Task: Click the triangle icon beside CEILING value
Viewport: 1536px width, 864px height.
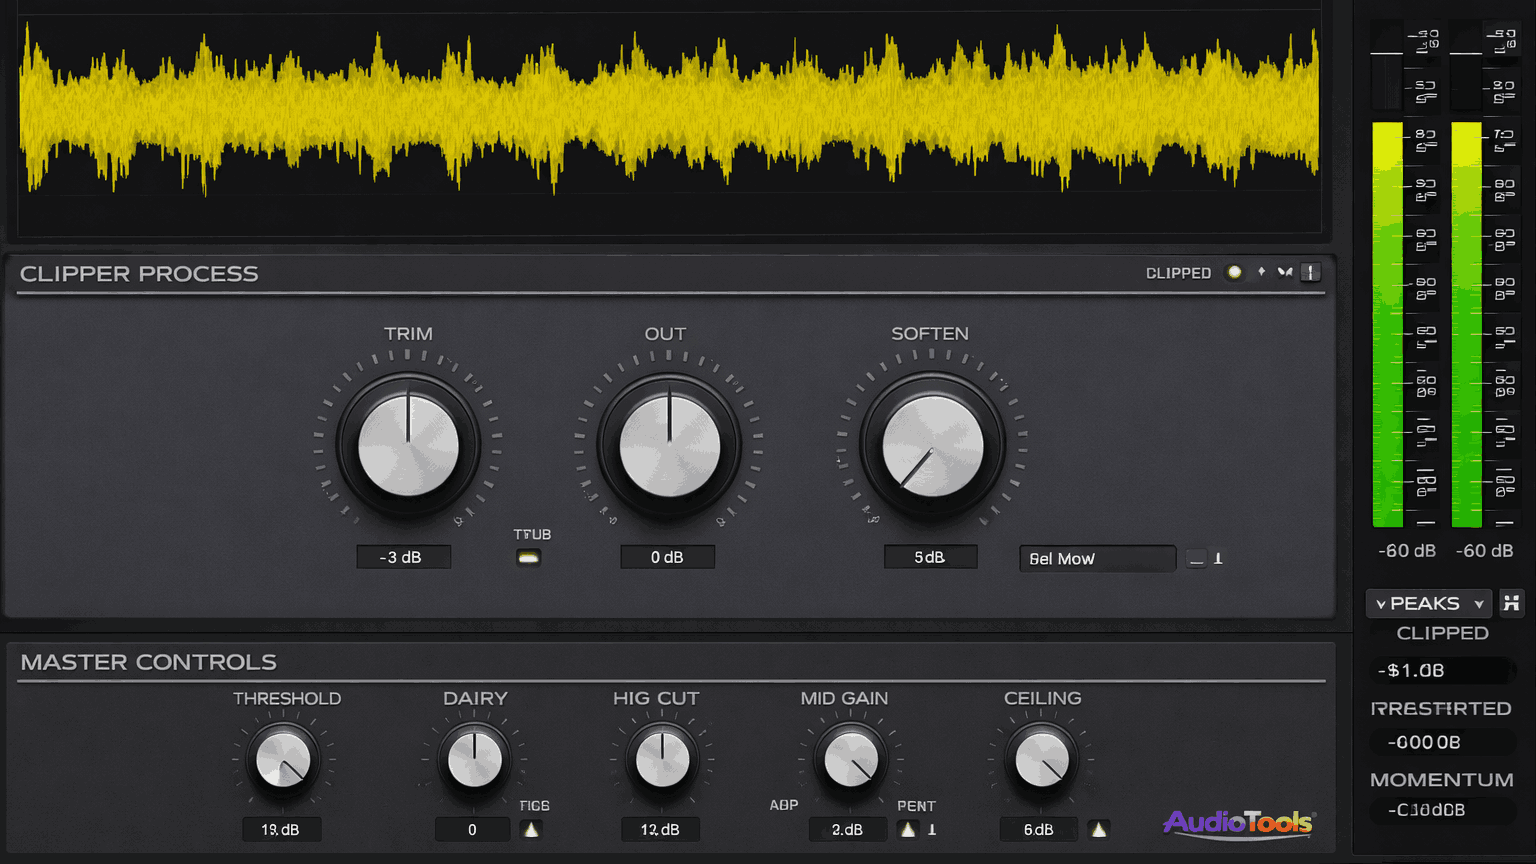Action: (x=1098, y=830)
